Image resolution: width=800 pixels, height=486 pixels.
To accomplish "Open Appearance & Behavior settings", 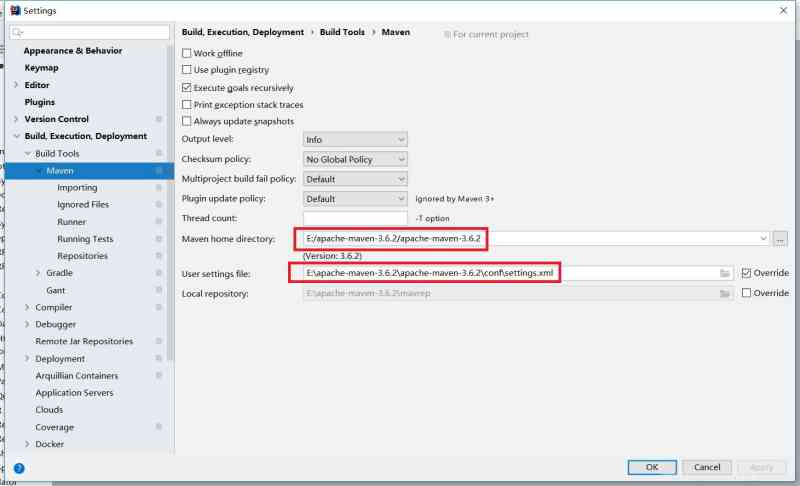I will pyautogui.click(x=73, y=50).
